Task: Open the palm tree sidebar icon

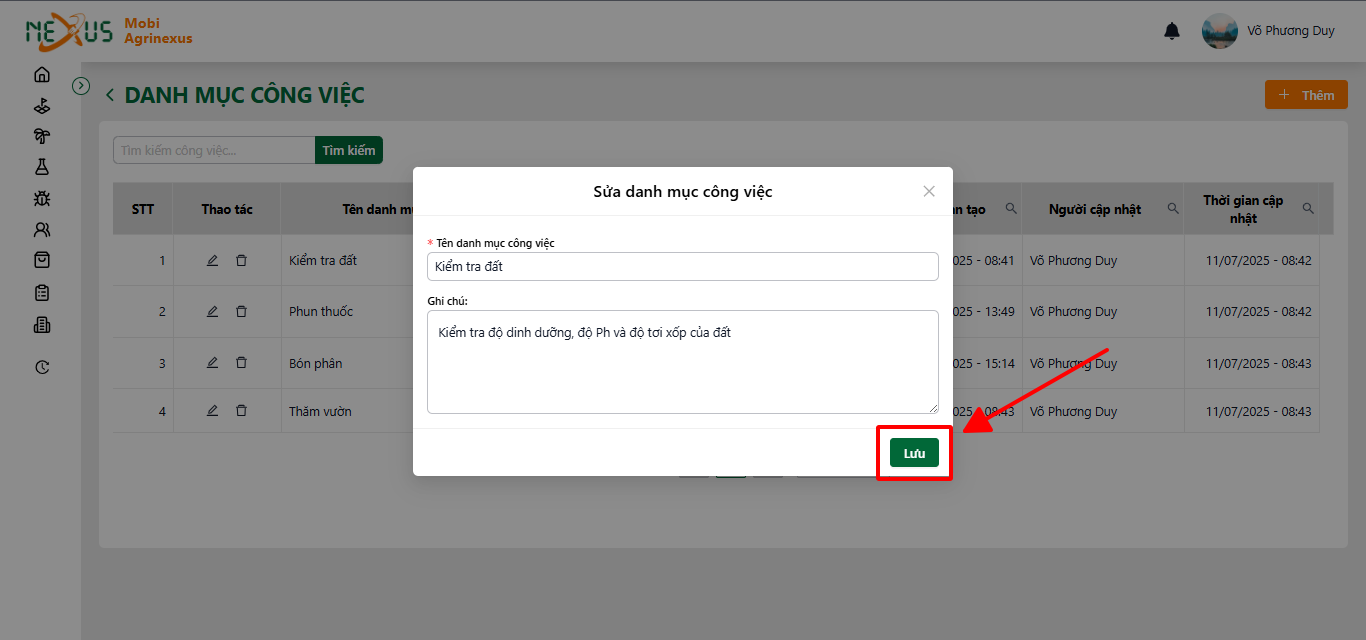Action: 41,136
